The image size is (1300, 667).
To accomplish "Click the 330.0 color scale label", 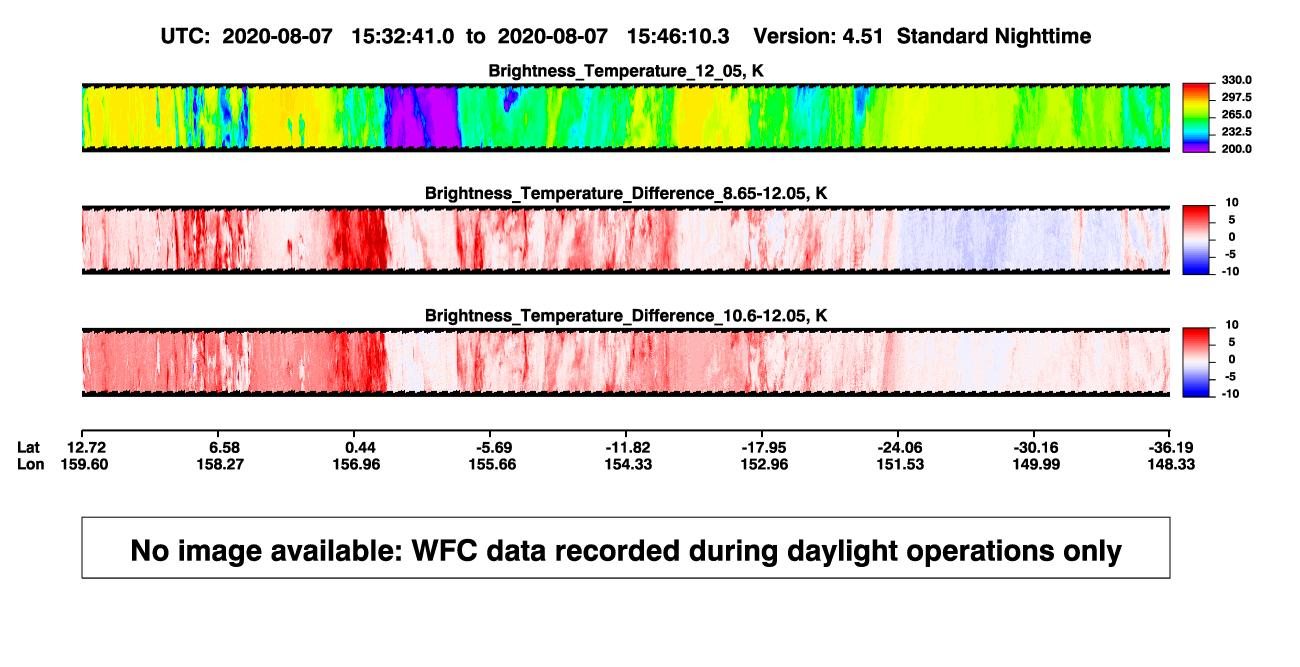I will point(1238,80).
